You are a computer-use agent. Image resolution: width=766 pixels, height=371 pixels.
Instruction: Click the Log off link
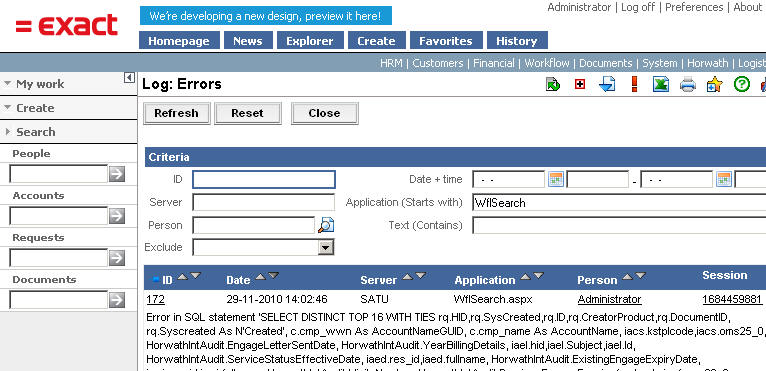638,7
